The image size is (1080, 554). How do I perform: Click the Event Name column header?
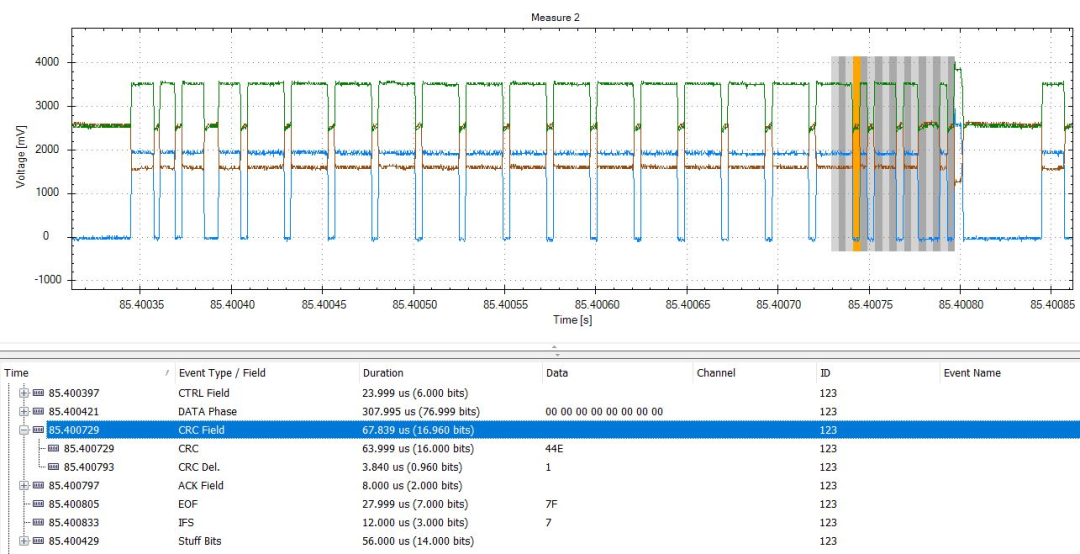click(x=1010, y=373)
